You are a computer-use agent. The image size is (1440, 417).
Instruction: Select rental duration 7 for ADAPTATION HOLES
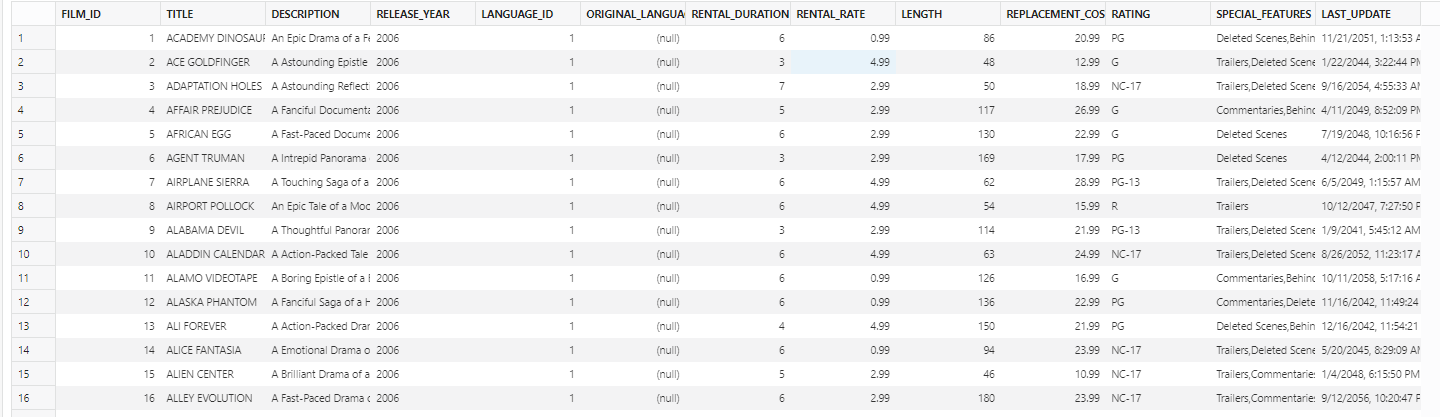click(737, 86)
